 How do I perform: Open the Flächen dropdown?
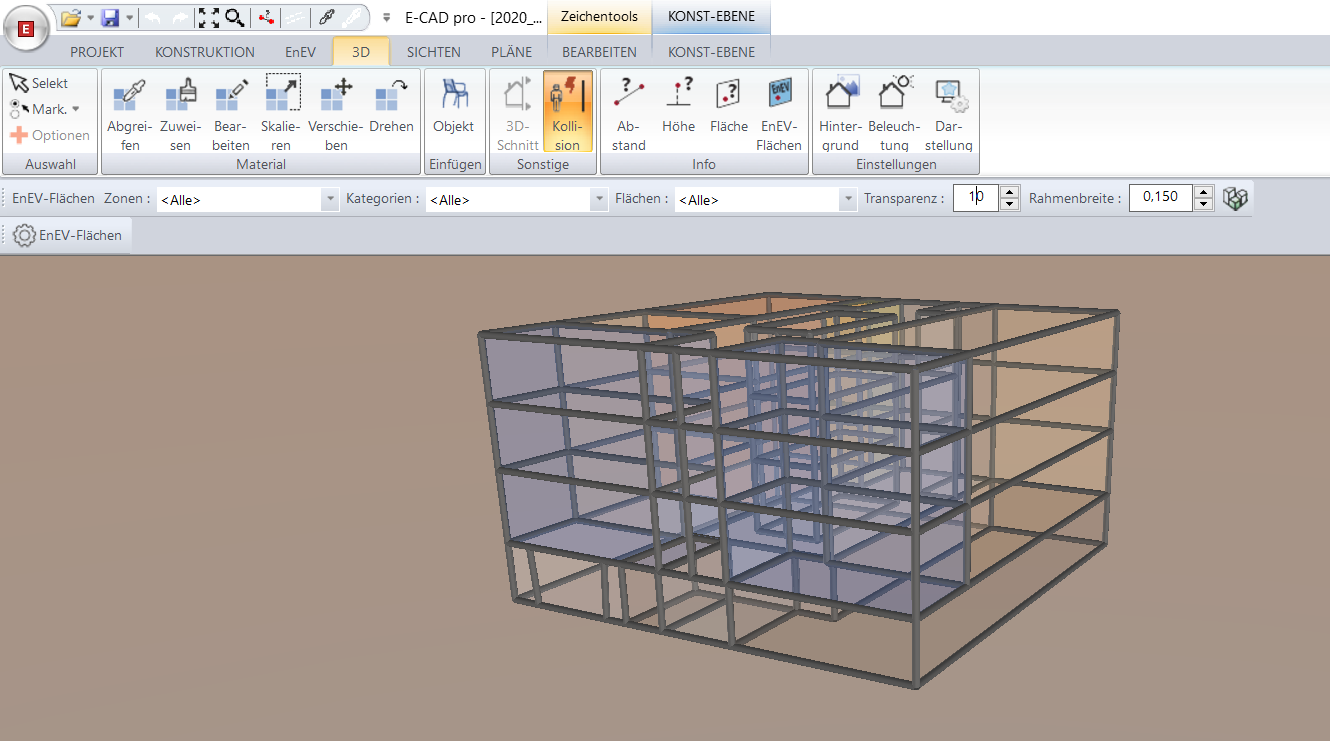846,198
